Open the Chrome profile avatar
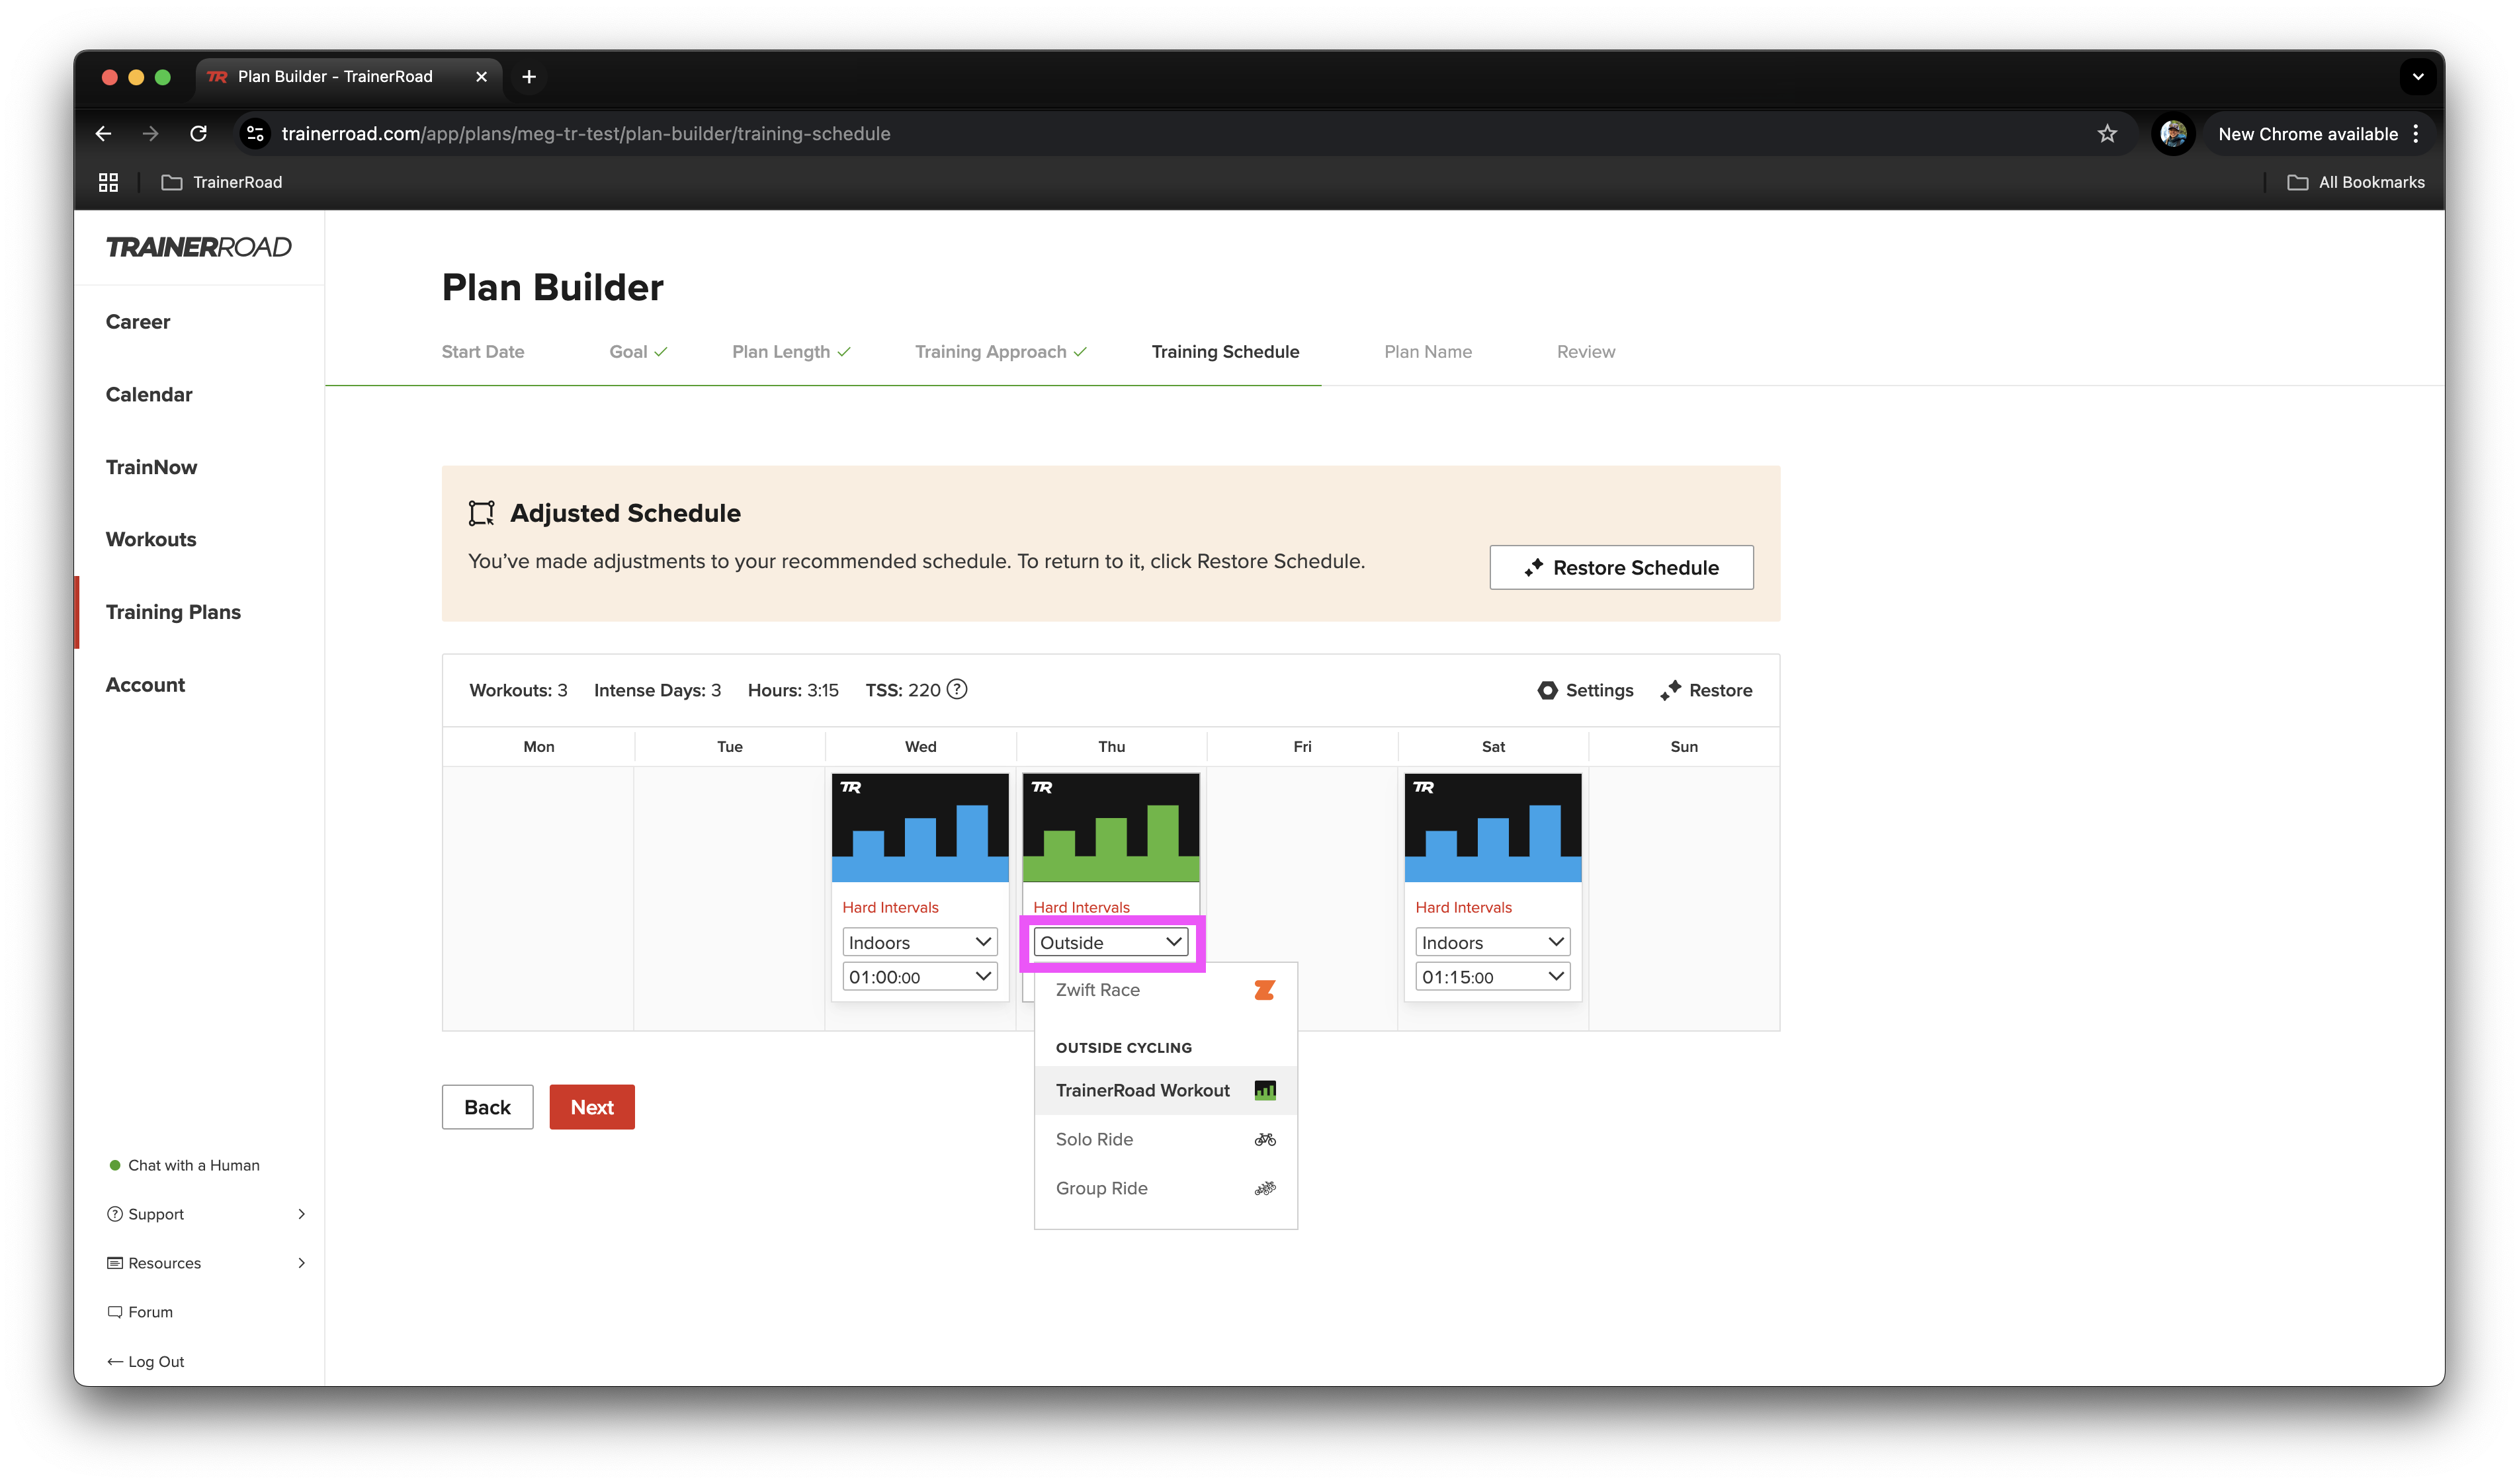Image resolution: width=2519 pixels, height=1484 pixels. tap(2172, 134)
